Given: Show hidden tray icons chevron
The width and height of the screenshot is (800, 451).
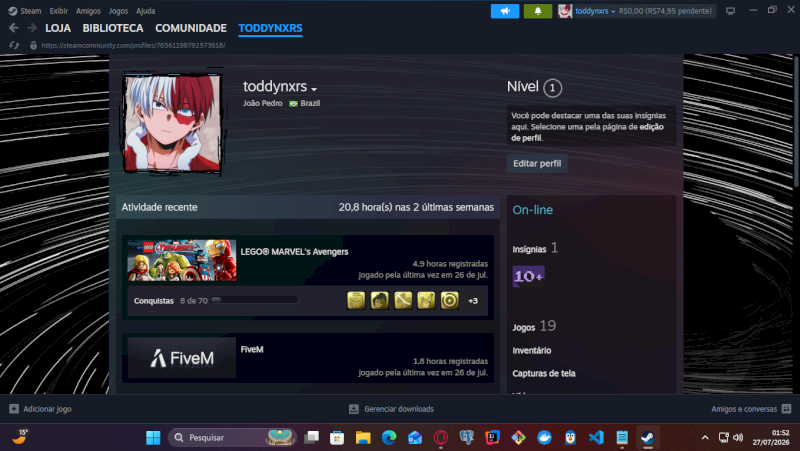Looking at the screenshot, I should pyautogui.click(x=705, y=437).
